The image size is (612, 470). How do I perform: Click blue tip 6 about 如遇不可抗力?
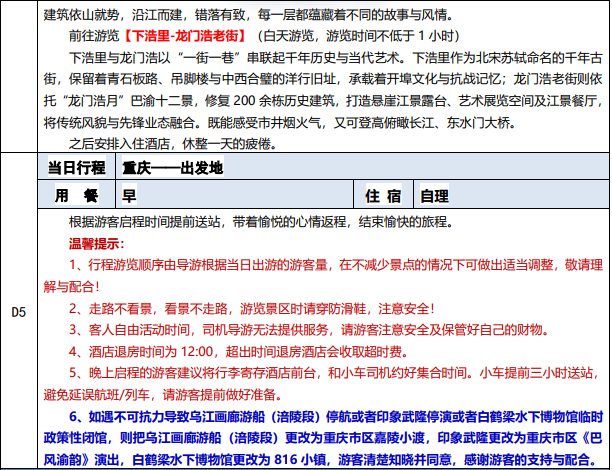pos(330,418)
